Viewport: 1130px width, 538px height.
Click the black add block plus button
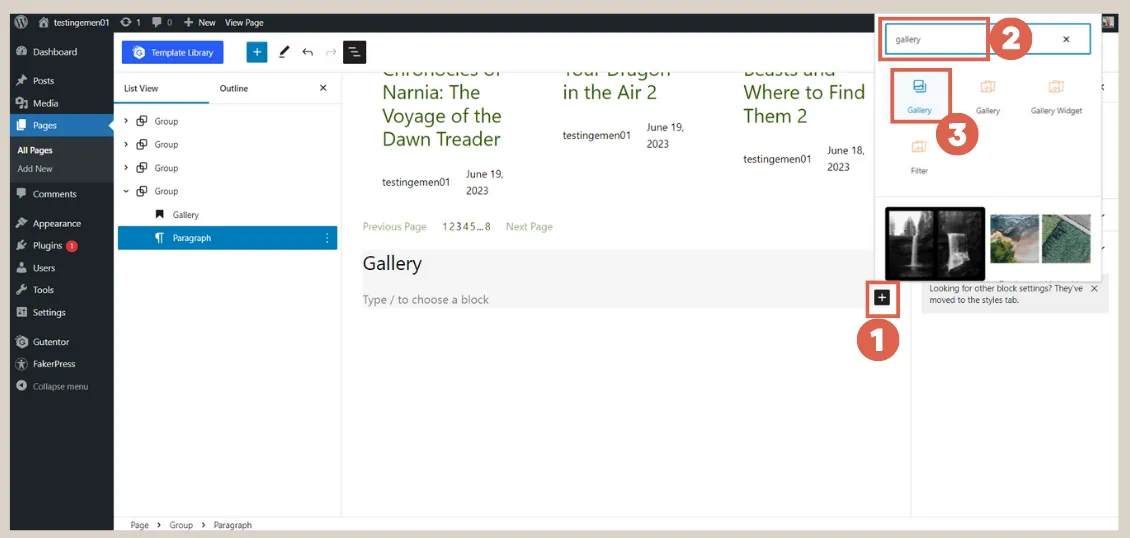pos(883,297)
